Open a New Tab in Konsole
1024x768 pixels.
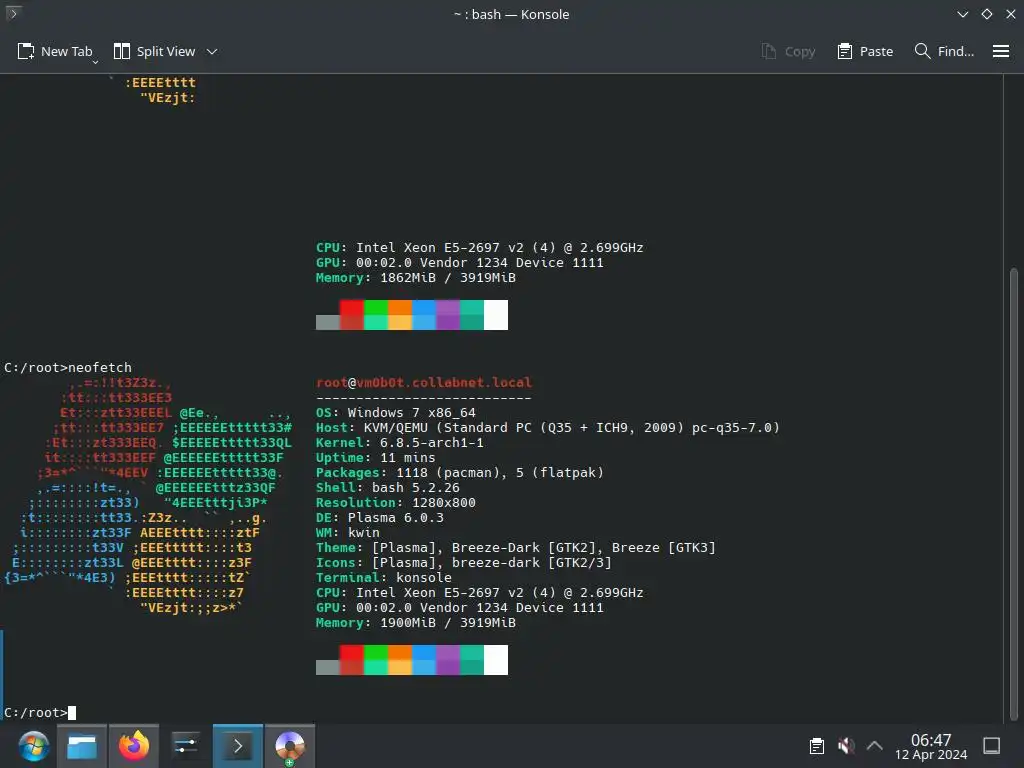click(x=55, y=52)
